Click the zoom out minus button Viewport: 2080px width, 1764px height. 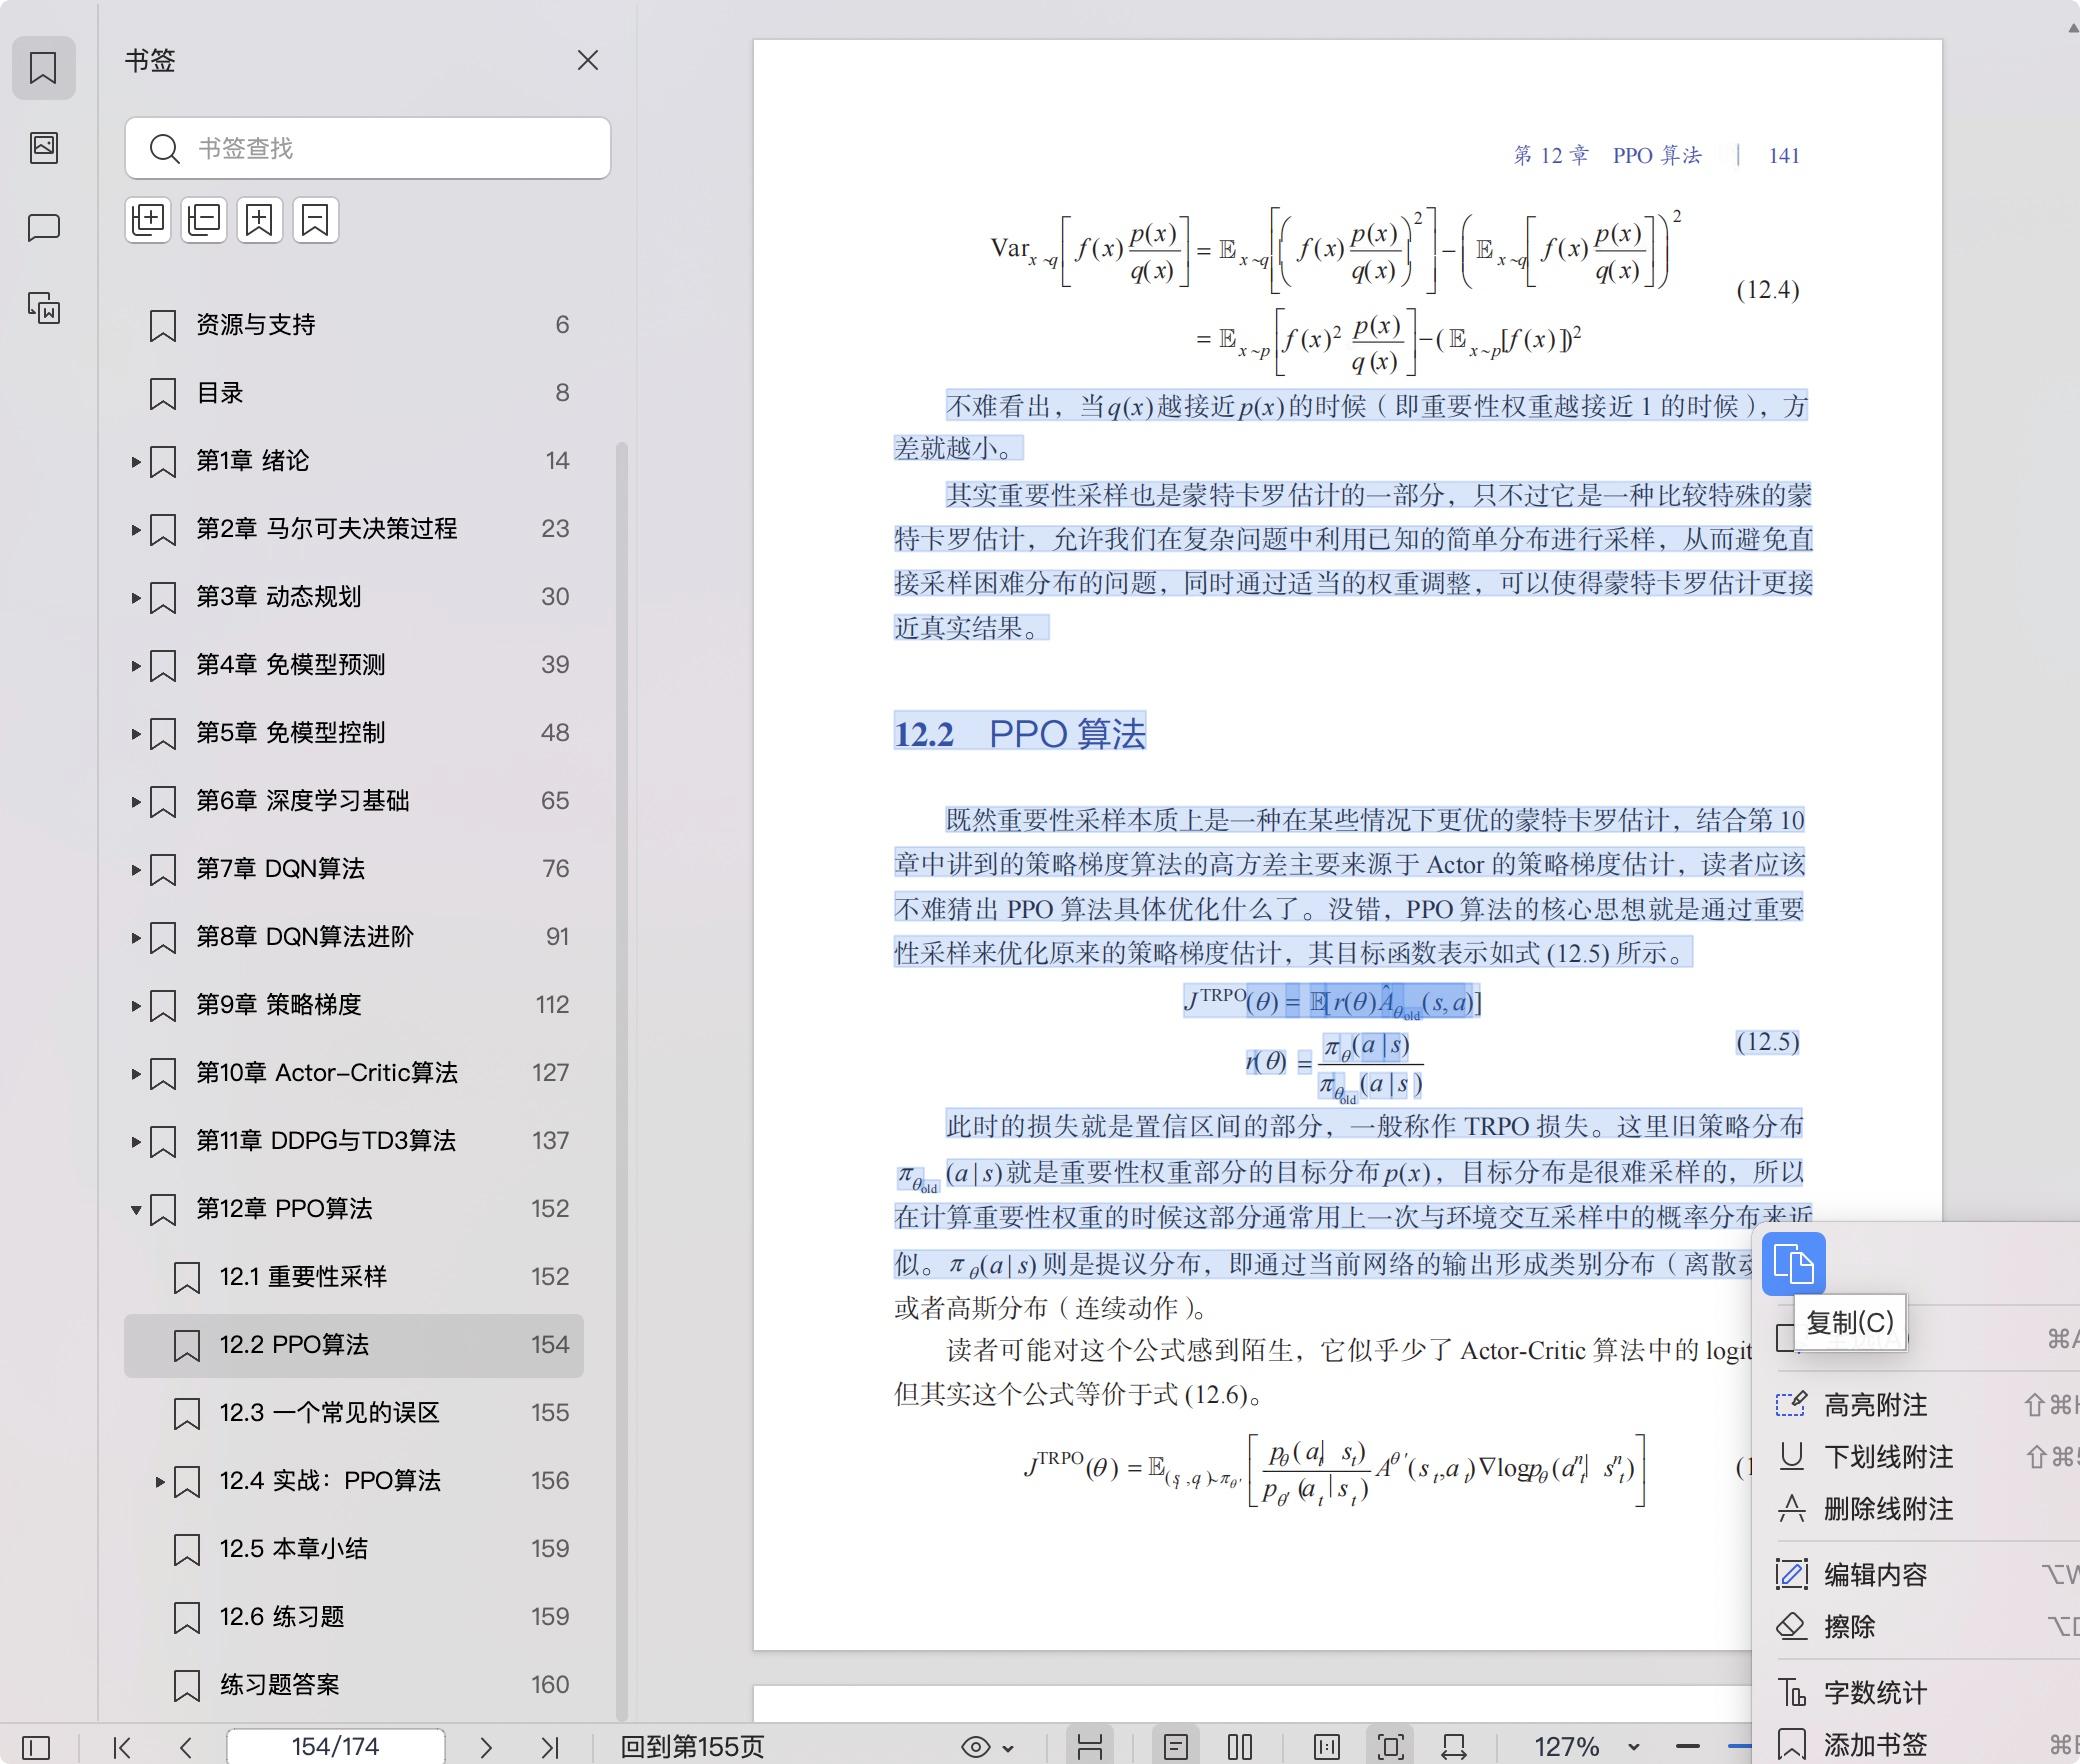(x=1688, y=1747)
